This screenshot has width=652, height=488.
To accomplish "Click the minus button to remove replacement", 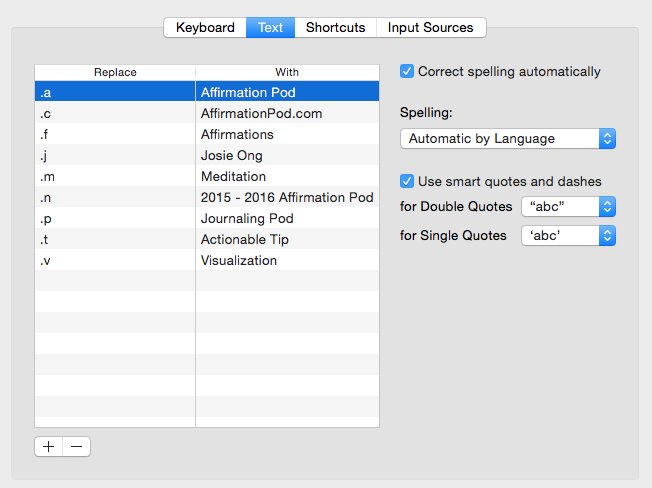I will pos(77,446).
